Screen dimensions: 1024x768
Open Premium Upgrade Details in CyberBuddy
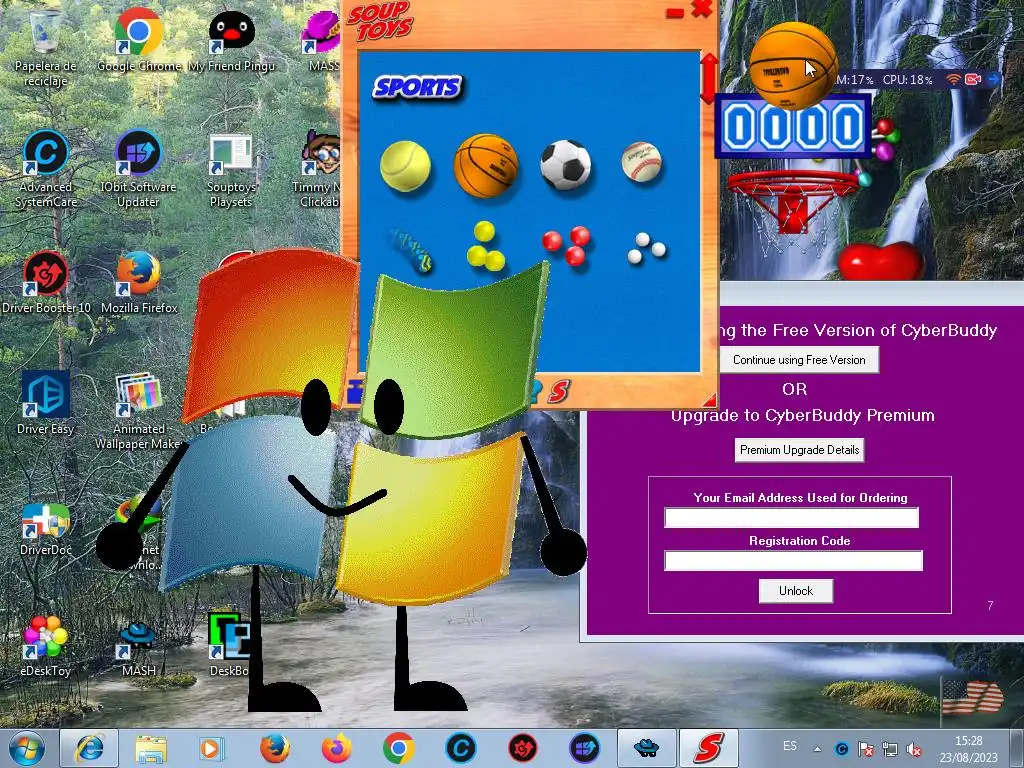click(x=799, y=450)
